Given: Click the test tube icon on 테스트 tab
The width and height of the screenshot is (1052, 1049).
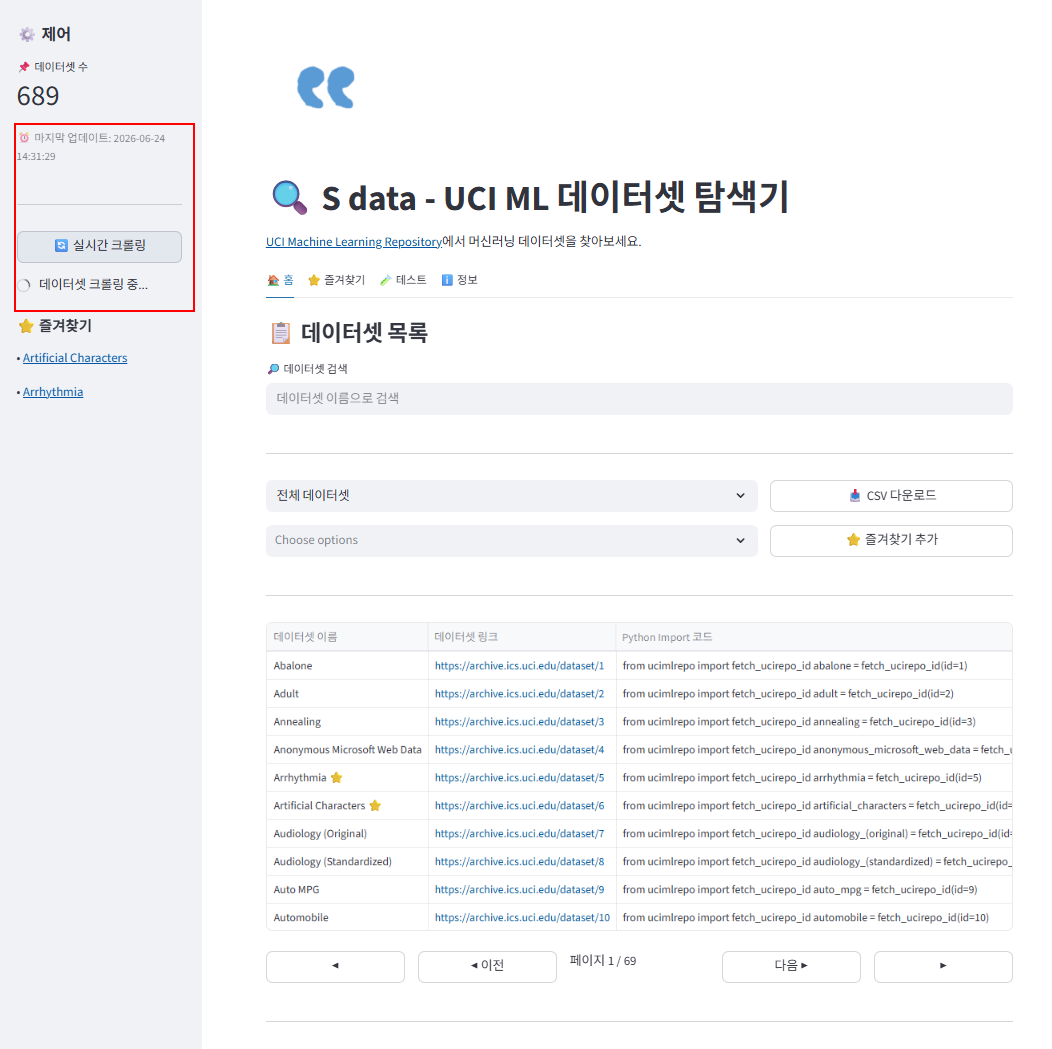Looking at the screenshot, I should tap(385, 280).
